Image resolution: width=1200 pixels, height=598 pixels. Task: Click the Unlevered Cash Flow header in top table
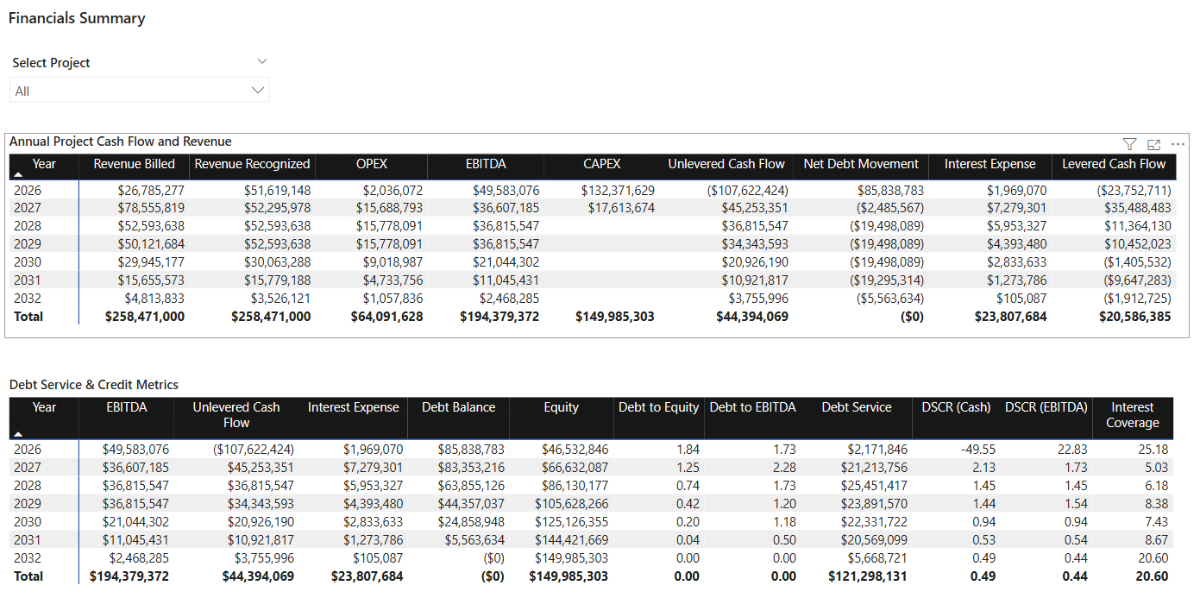(x=726, y=164)
